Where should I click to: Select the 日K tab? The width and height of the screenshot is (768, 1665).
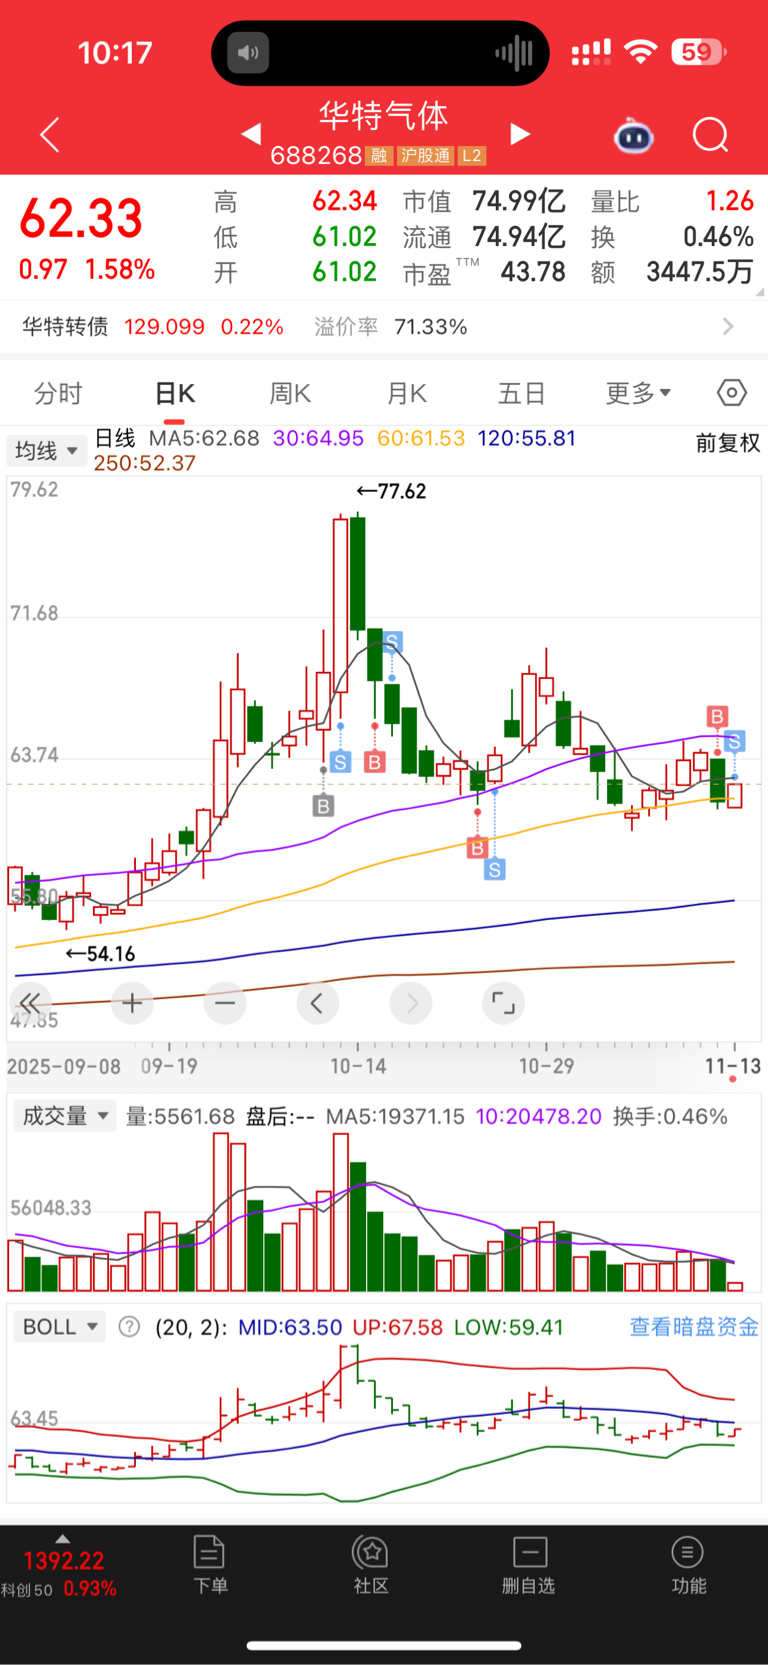click(x=175, y=394)
